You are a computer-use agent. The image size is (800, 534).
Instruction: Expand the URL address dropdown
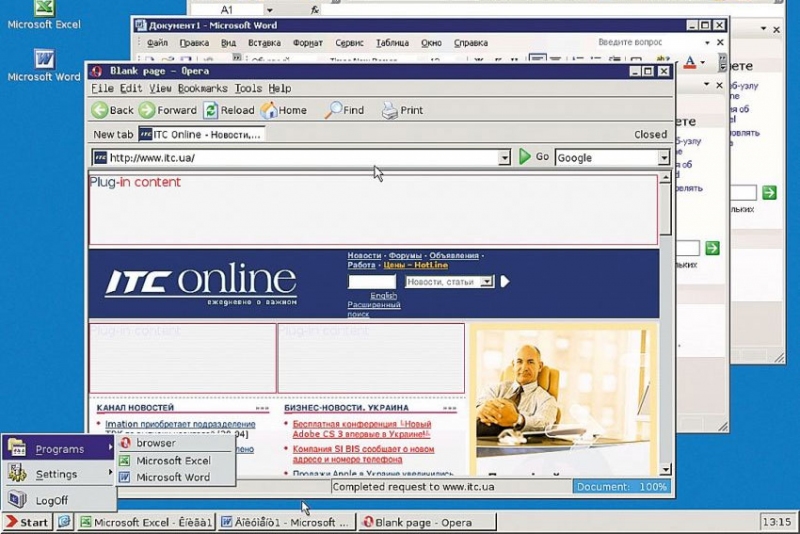pyautogui.click(x=504, y=158)
